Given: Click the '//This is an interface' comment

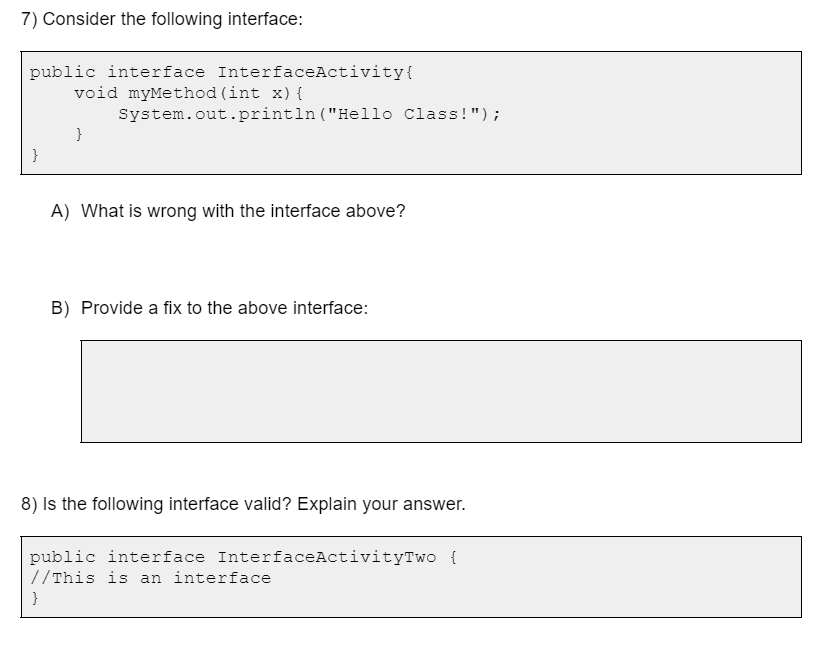Looking at the screenshot, I should coord(151,578).
